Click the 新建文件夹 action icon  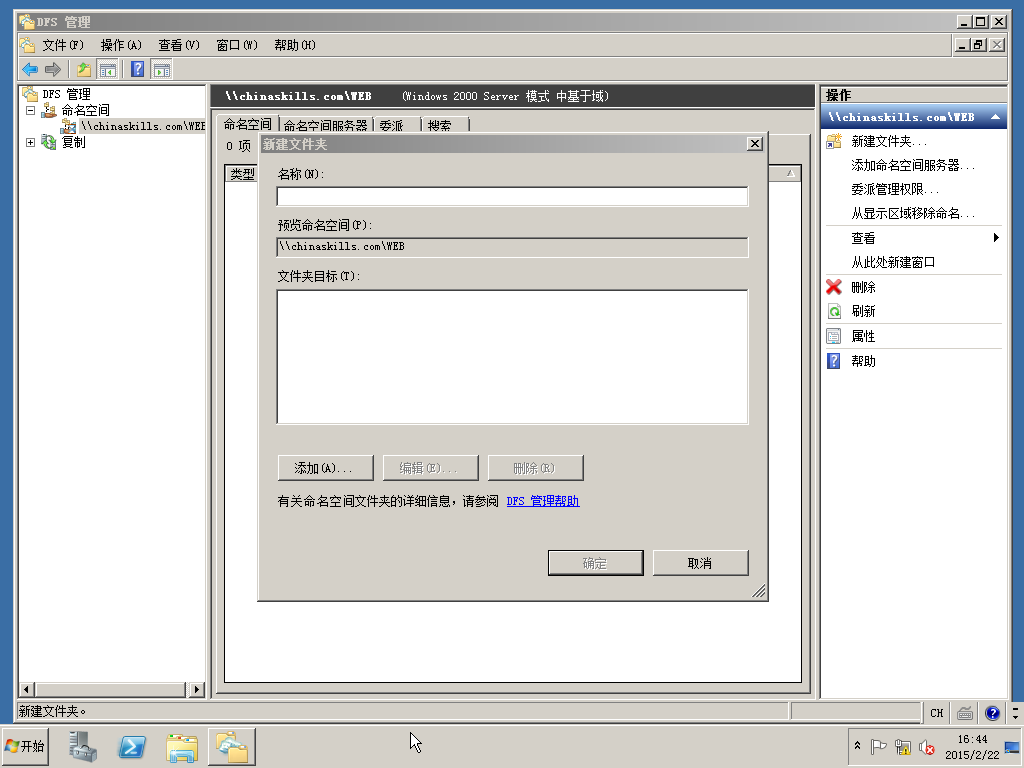pos(834,141)
